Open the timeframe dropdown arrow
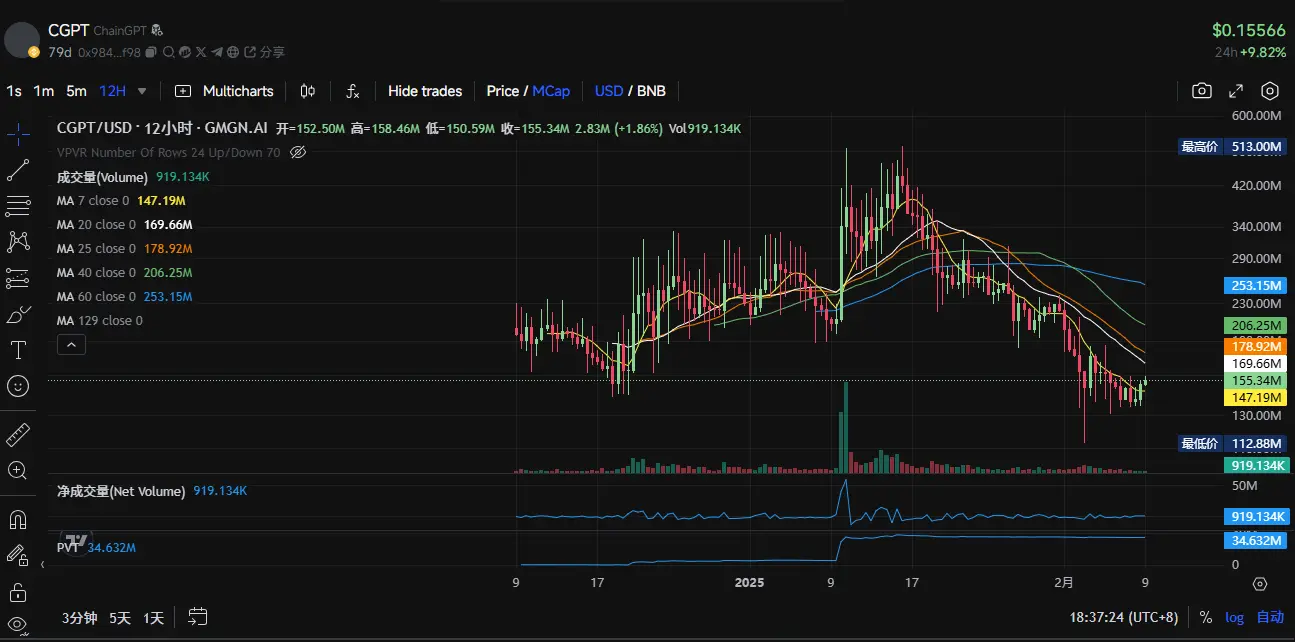The image size is (1295, 642). (142, 91)
